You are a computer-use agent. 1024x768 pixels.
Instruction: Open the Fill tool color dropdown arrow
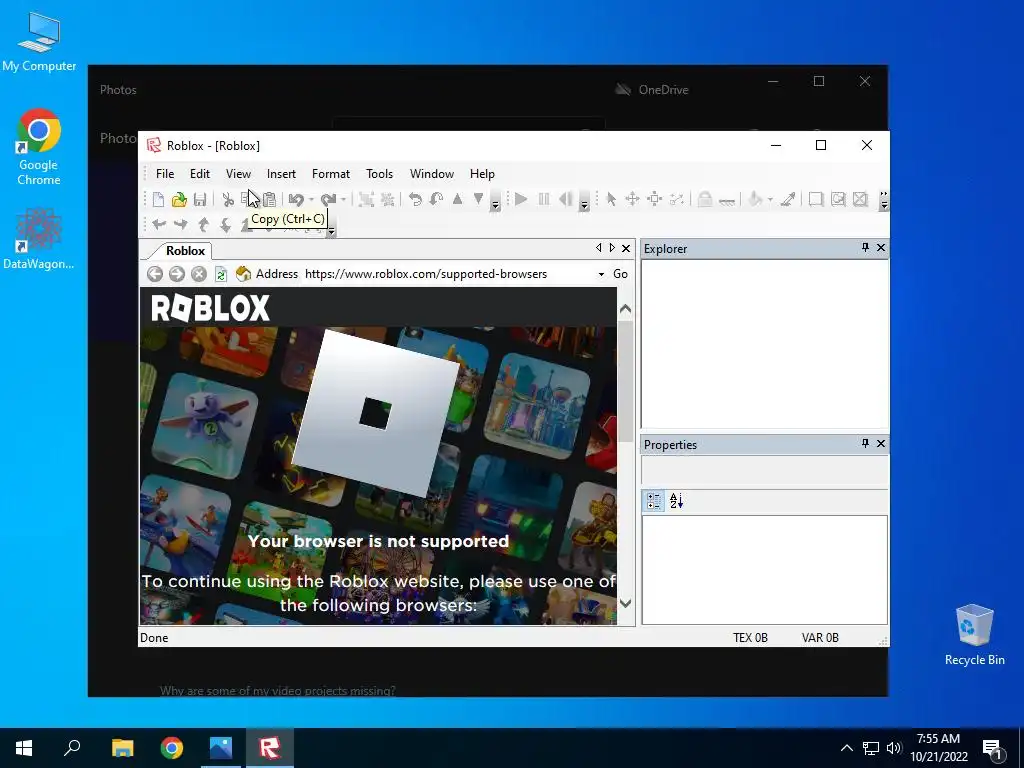coord(771,199)
